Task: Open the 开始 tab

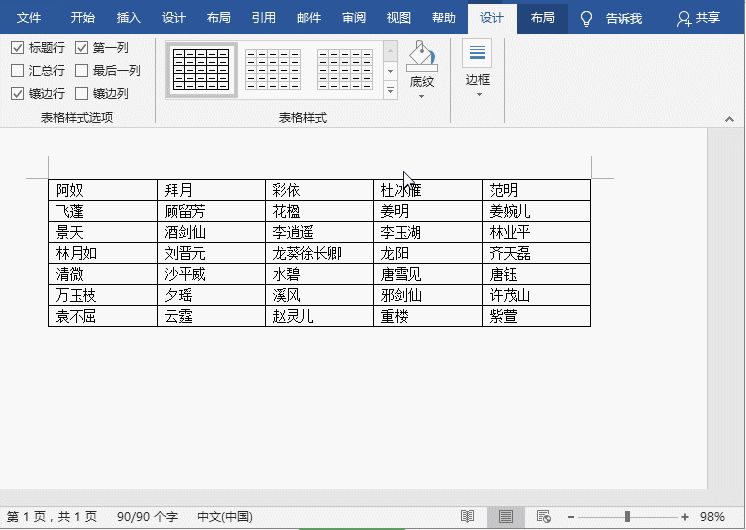Action: (82, 18)
